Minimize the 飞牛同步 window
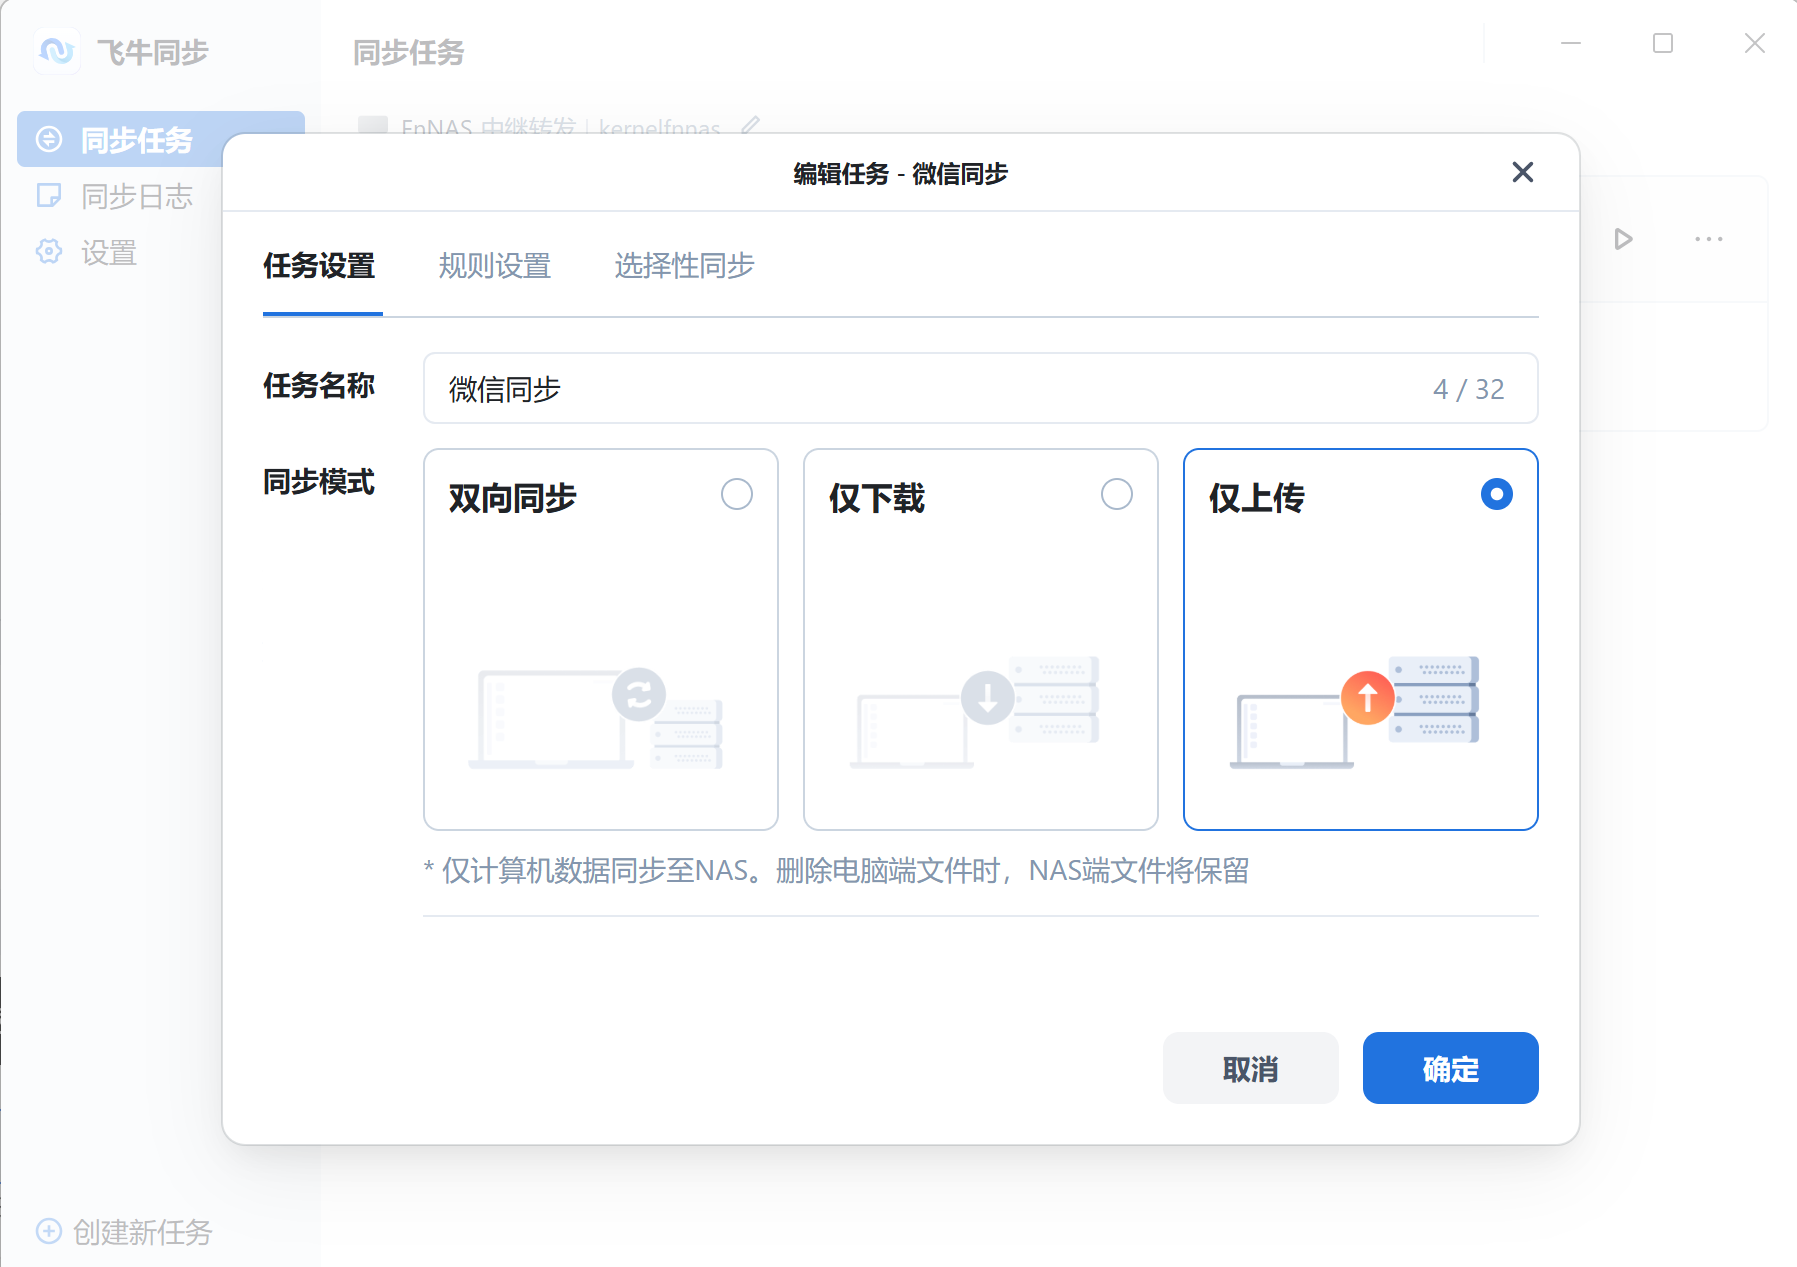 tap(1571, 43)
